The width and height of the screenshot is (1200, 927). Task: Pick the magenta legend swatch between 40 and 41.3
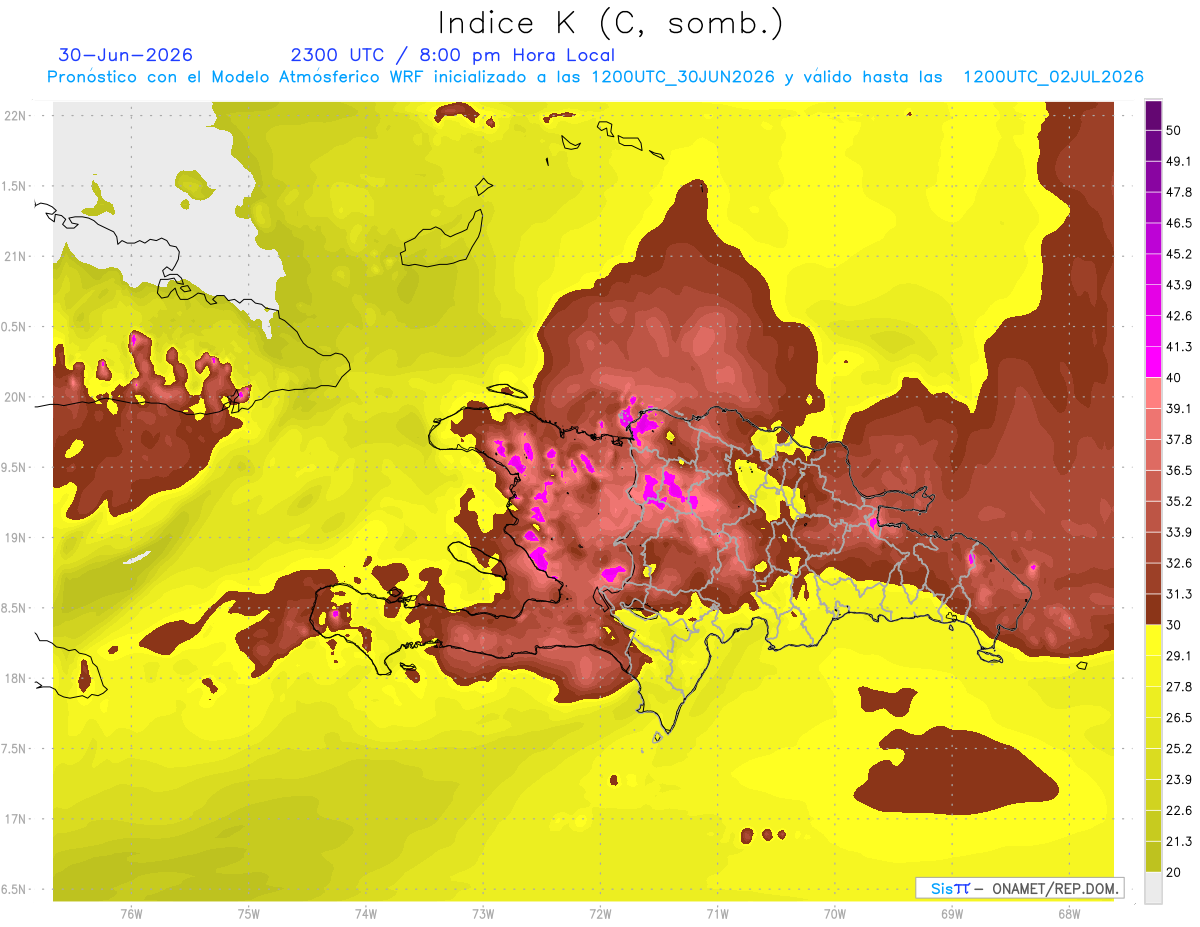point(1153,362)
